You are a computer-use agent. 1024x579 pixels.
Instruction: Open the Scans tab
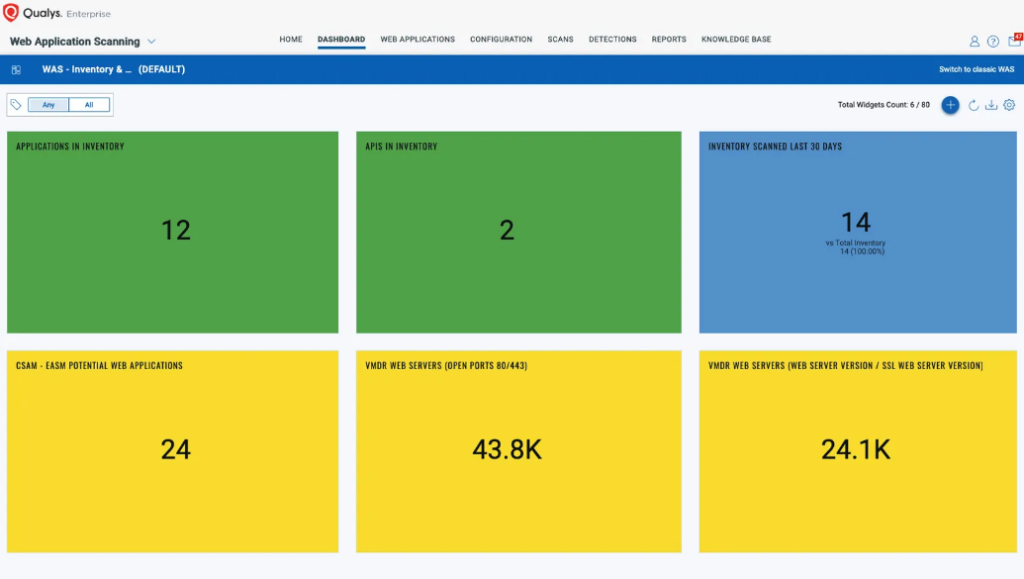point(560,39)
